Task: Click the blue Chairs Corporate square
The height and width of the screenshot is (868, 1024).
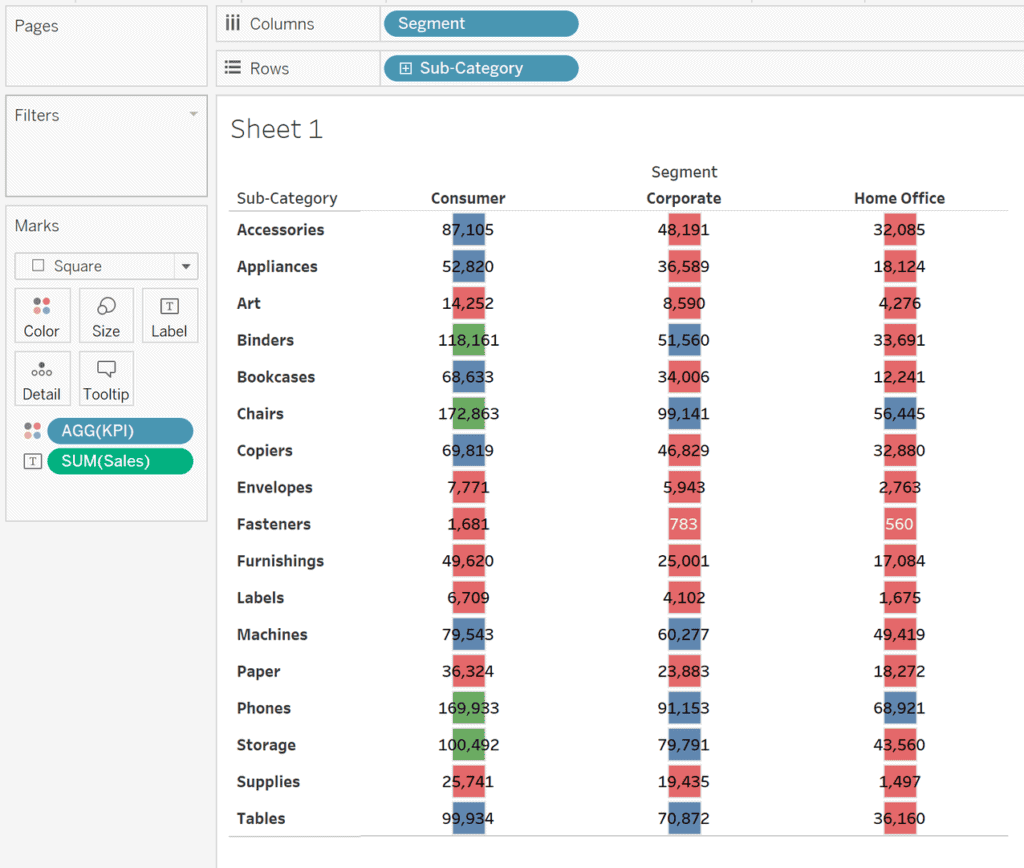Action: [x=684, y=414]
